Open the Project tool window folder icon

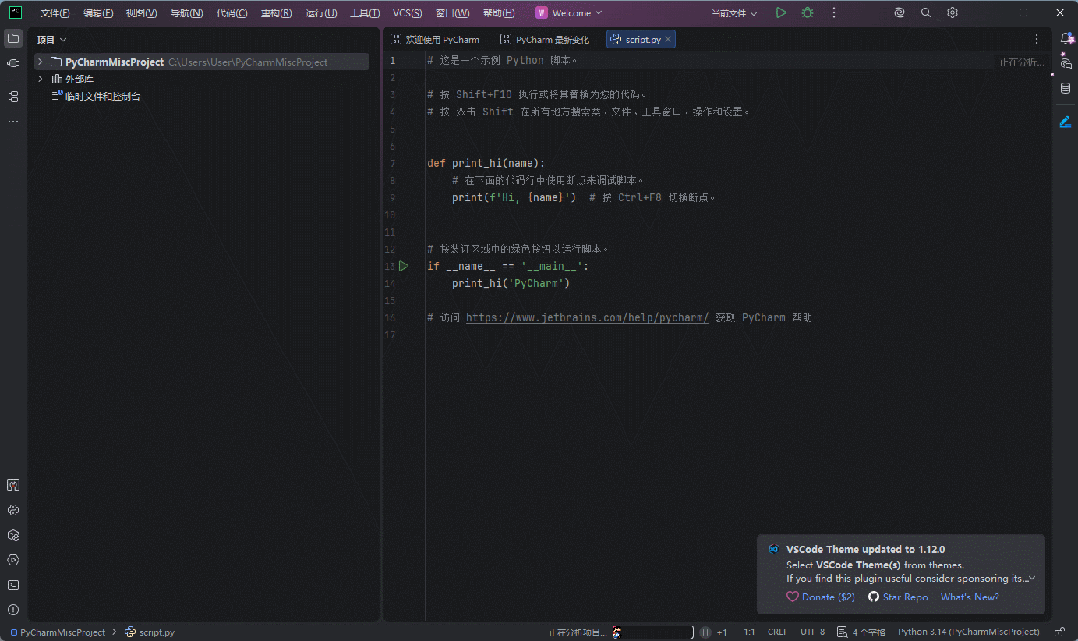[13, 39]
